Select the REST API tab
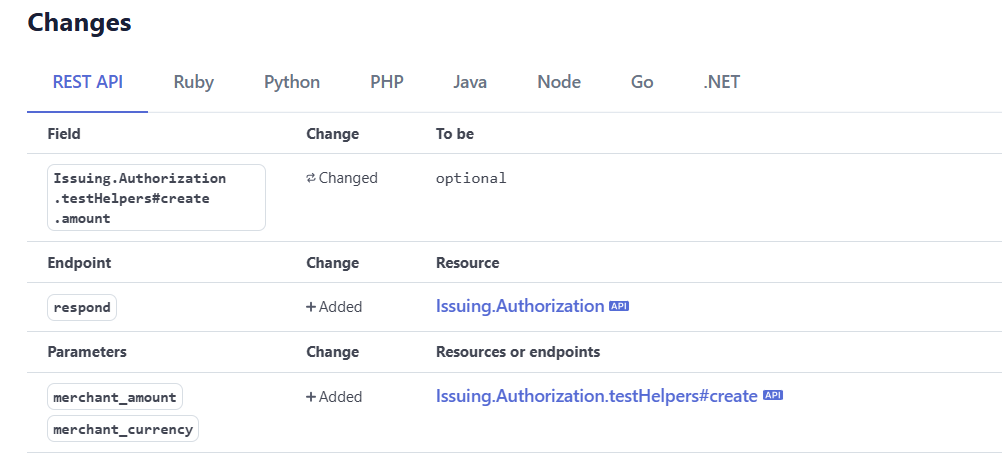The width and height of the screenshot is (1002, 474). (88, 82)
